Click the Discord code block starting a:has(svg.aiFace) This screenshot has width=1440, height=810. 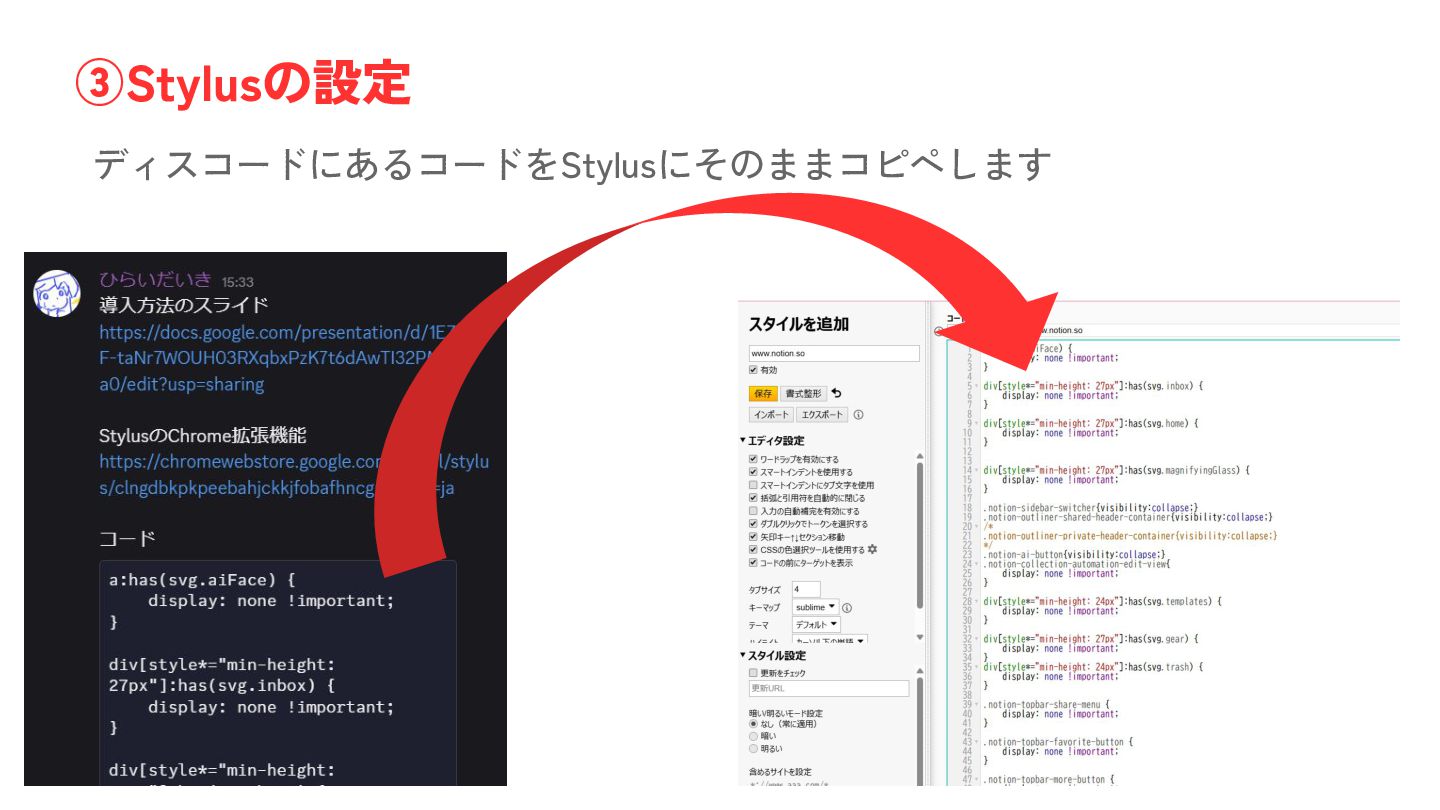coord(278,672)
